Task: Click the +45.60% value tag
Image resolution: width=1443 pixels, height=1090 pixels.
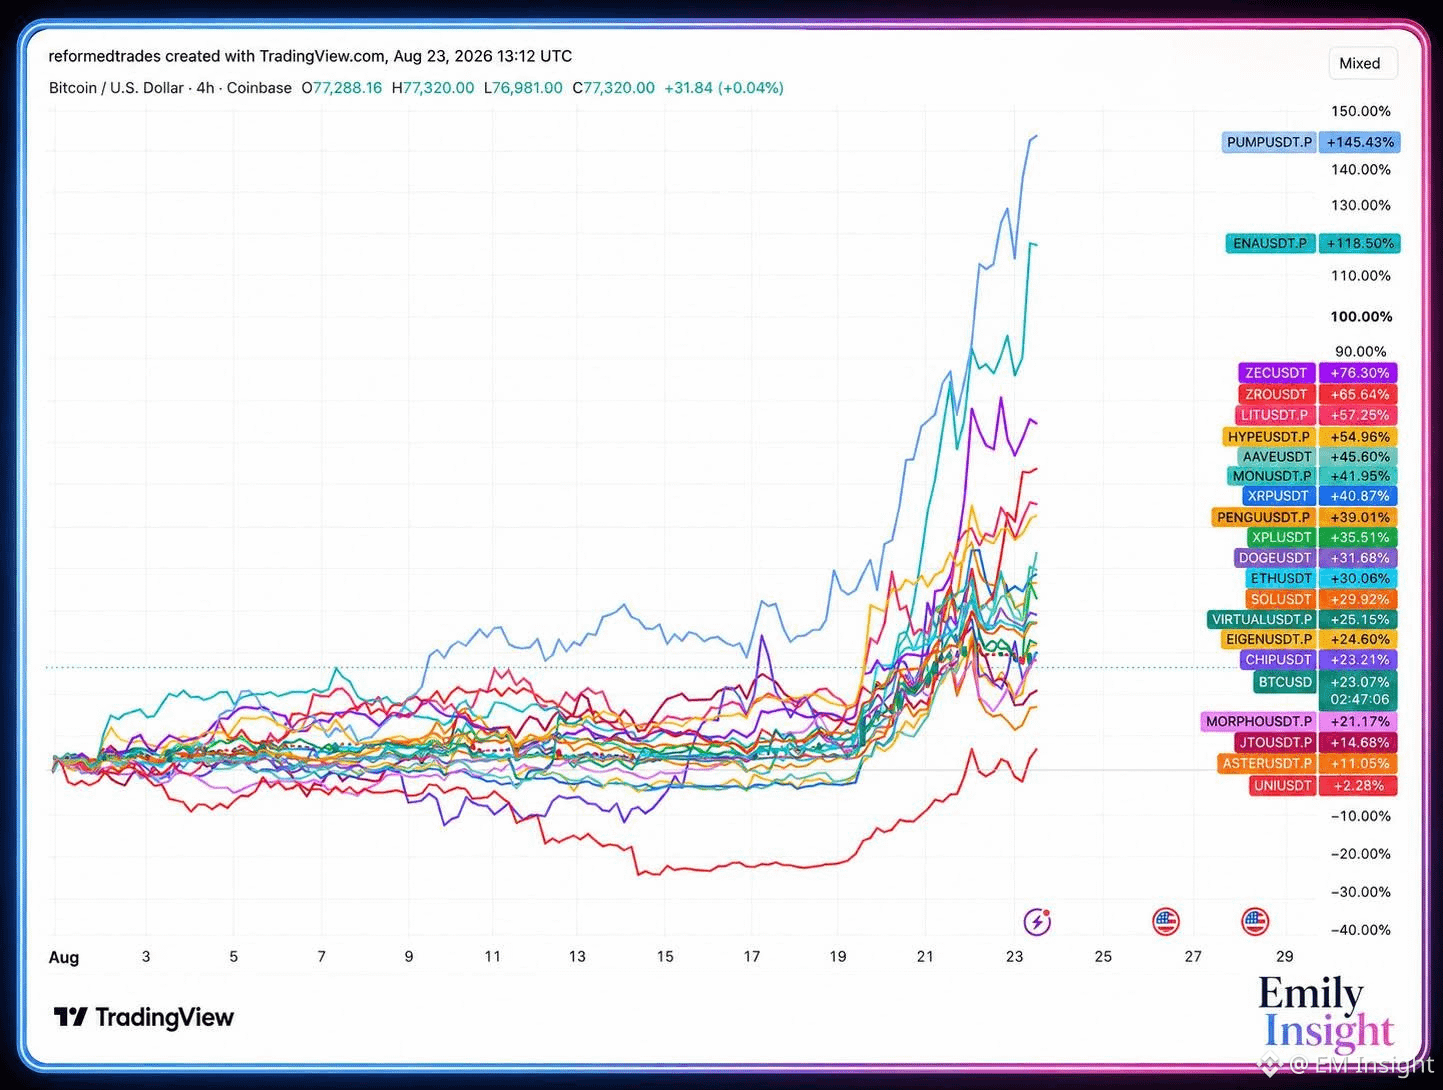Action: 1359,457
